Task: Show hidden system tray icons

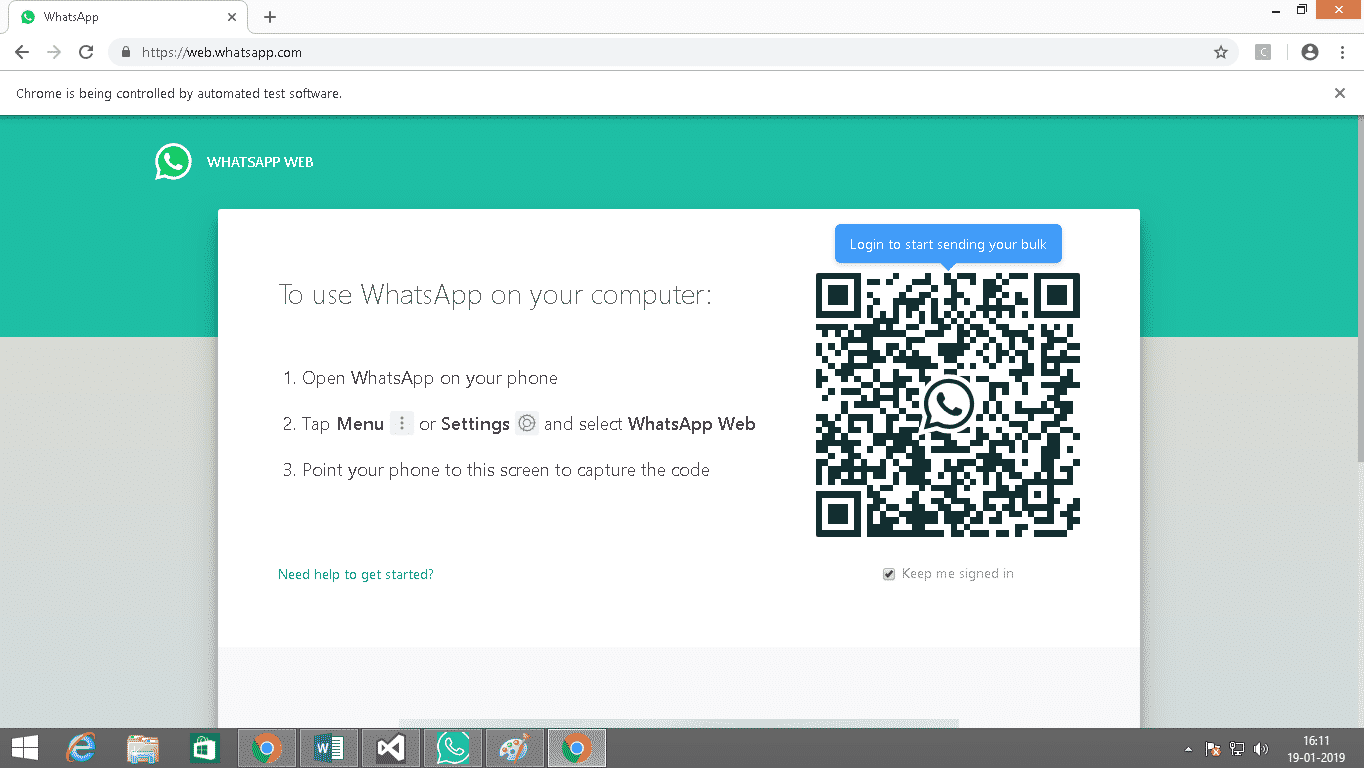Action: click(x=1188, y=749)
